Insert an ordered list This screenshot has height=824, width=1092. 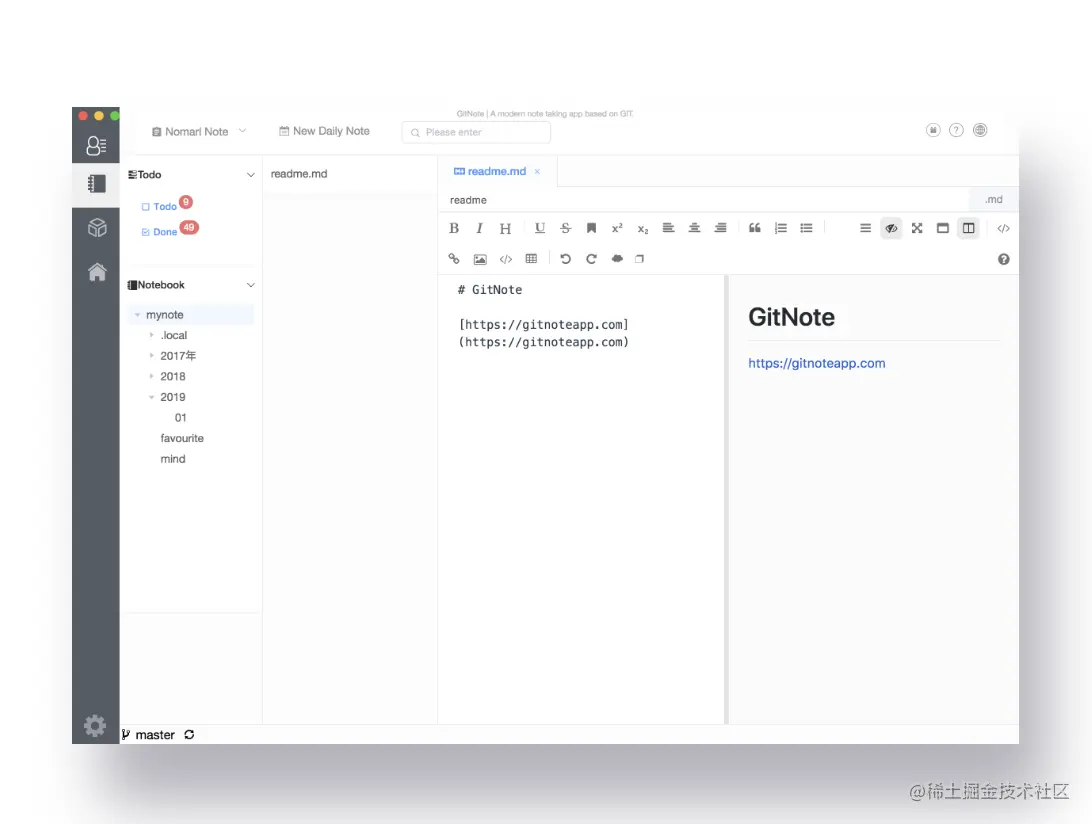click(781, 228)
